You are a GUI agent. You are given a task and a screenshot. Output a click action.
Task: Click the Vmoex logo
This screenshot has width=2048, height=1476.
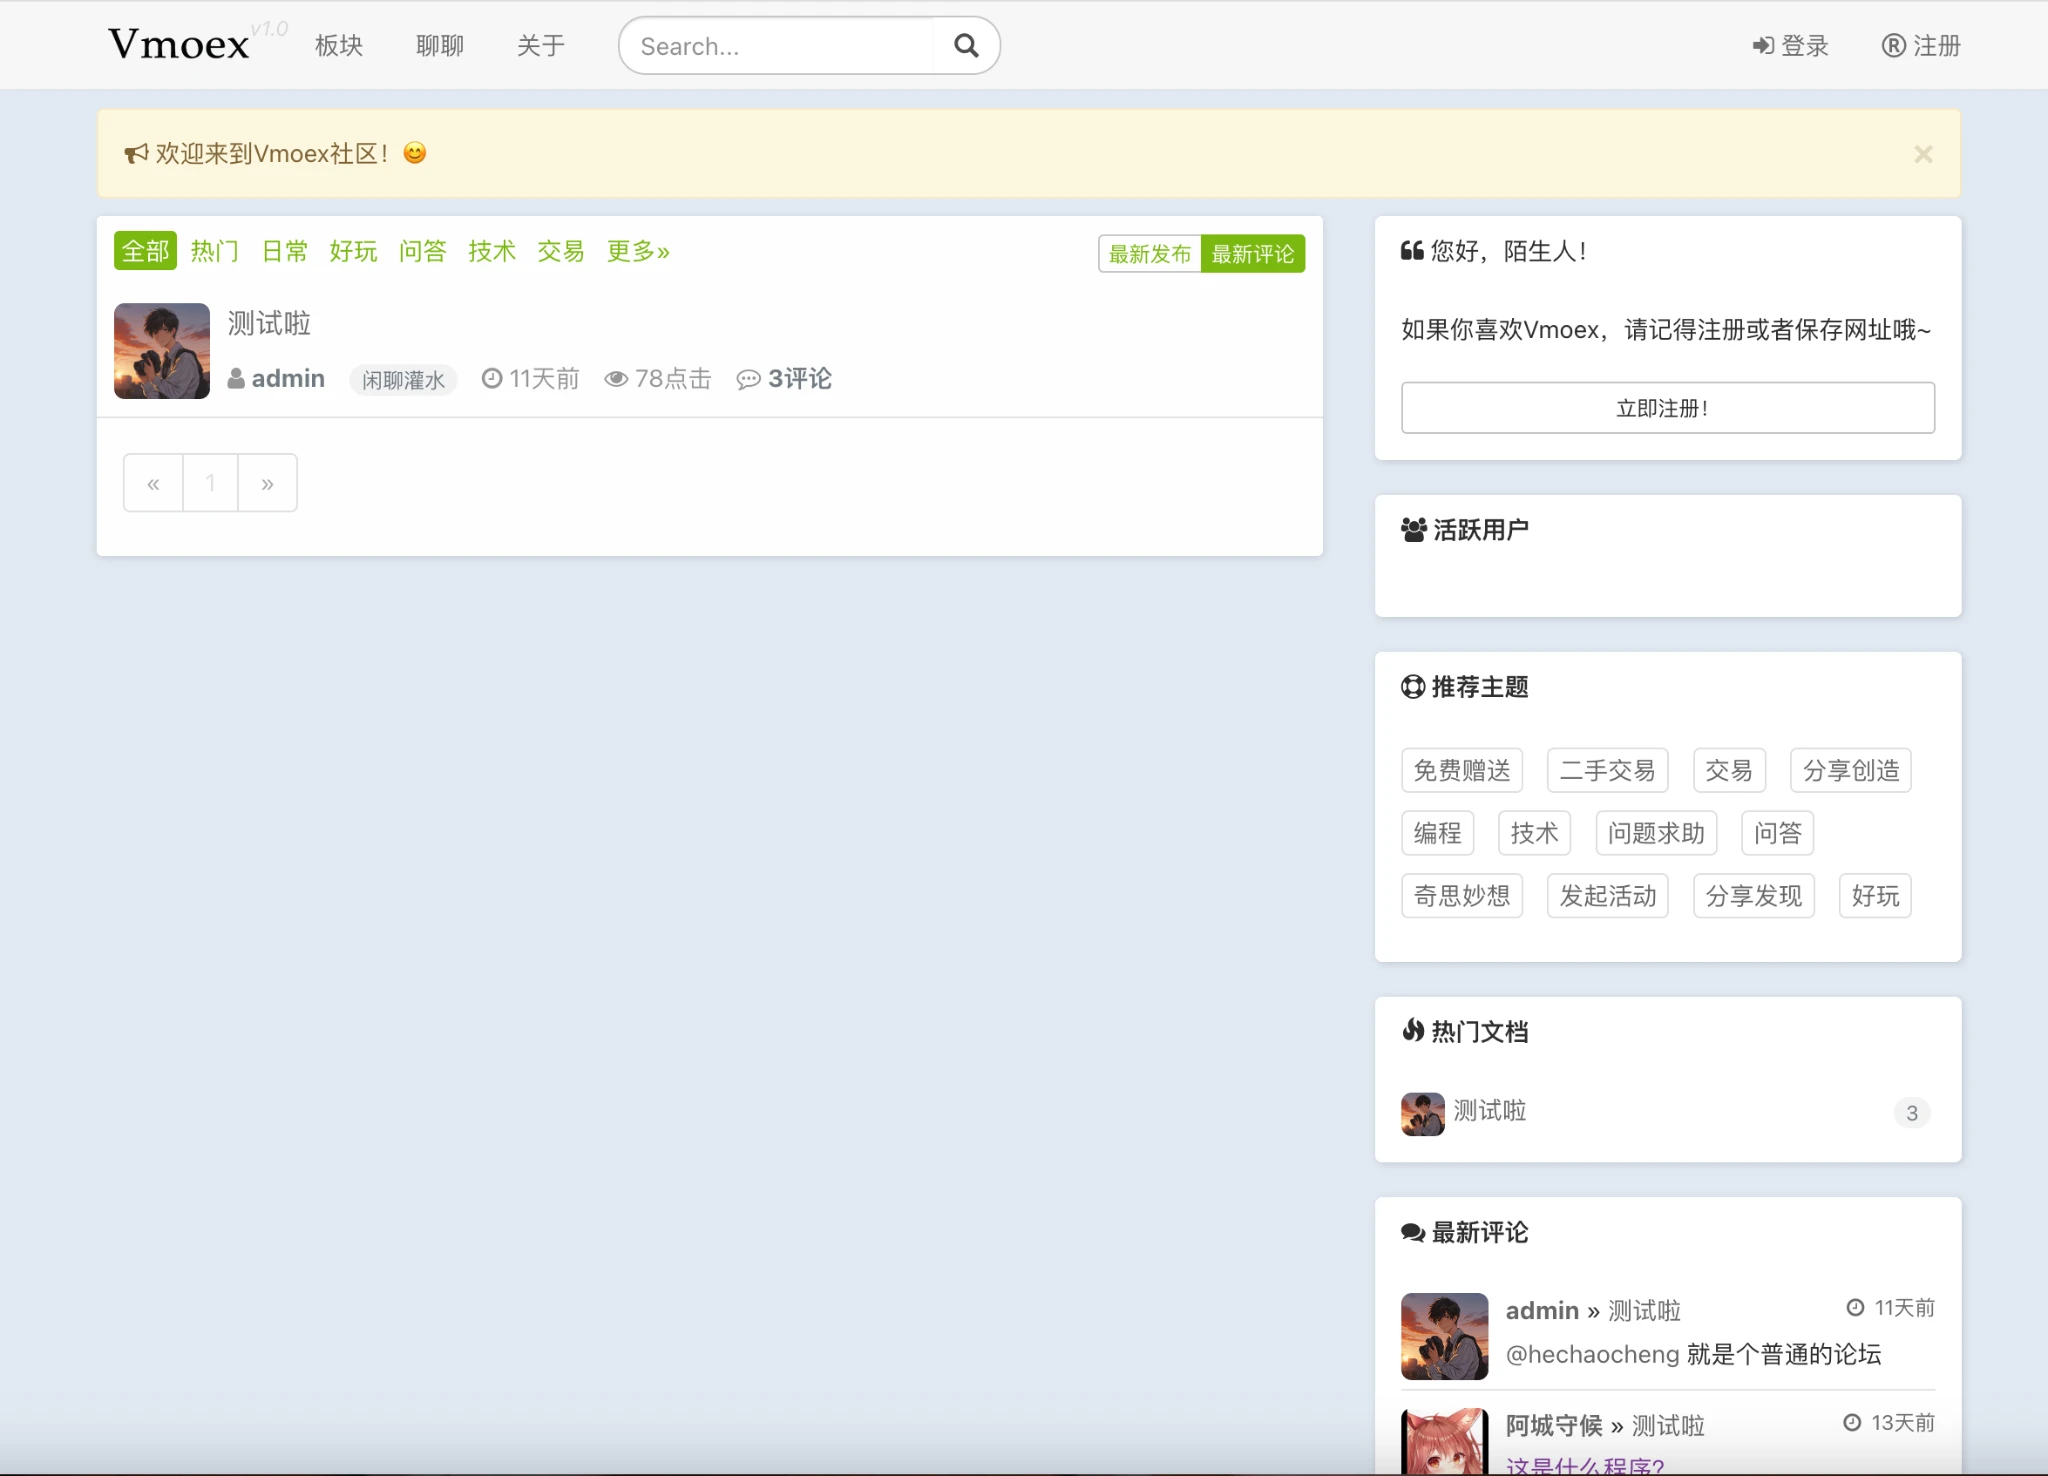(x=179, y=44)
